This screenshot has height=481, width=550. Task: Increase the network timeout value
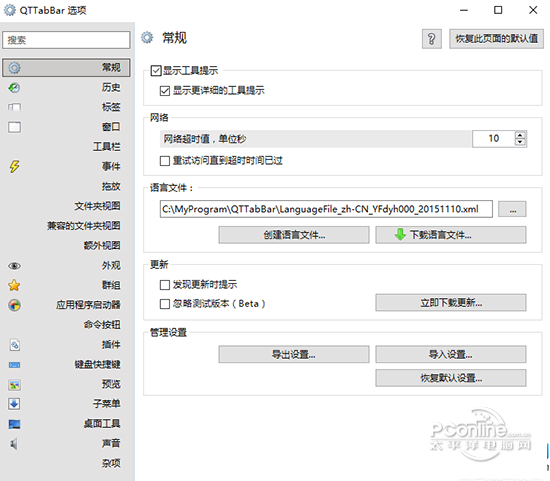520,135
